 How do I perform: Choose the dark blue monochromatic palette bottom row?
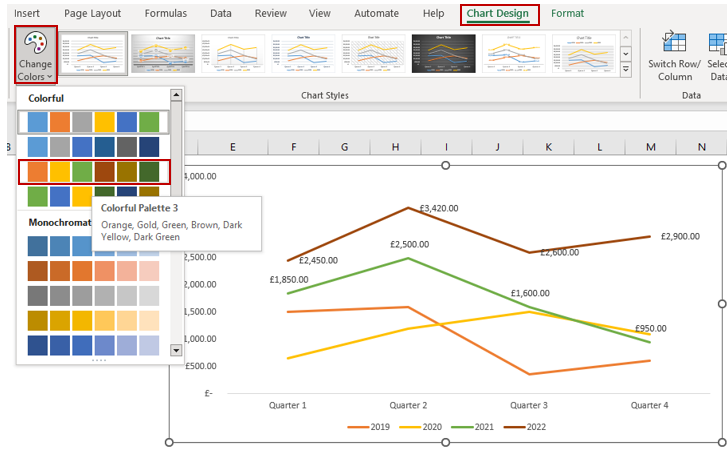(x=93, y=346)
